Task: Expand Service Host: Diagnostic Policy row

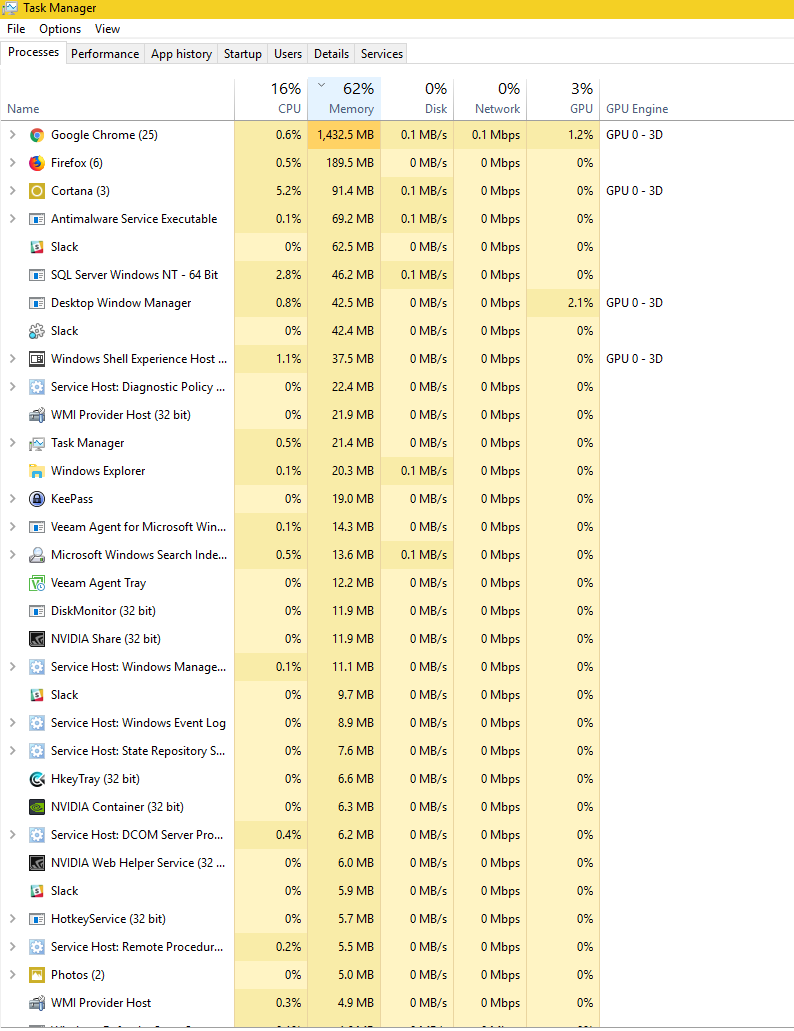Action: pyautogui.click(x=12, y=387)
